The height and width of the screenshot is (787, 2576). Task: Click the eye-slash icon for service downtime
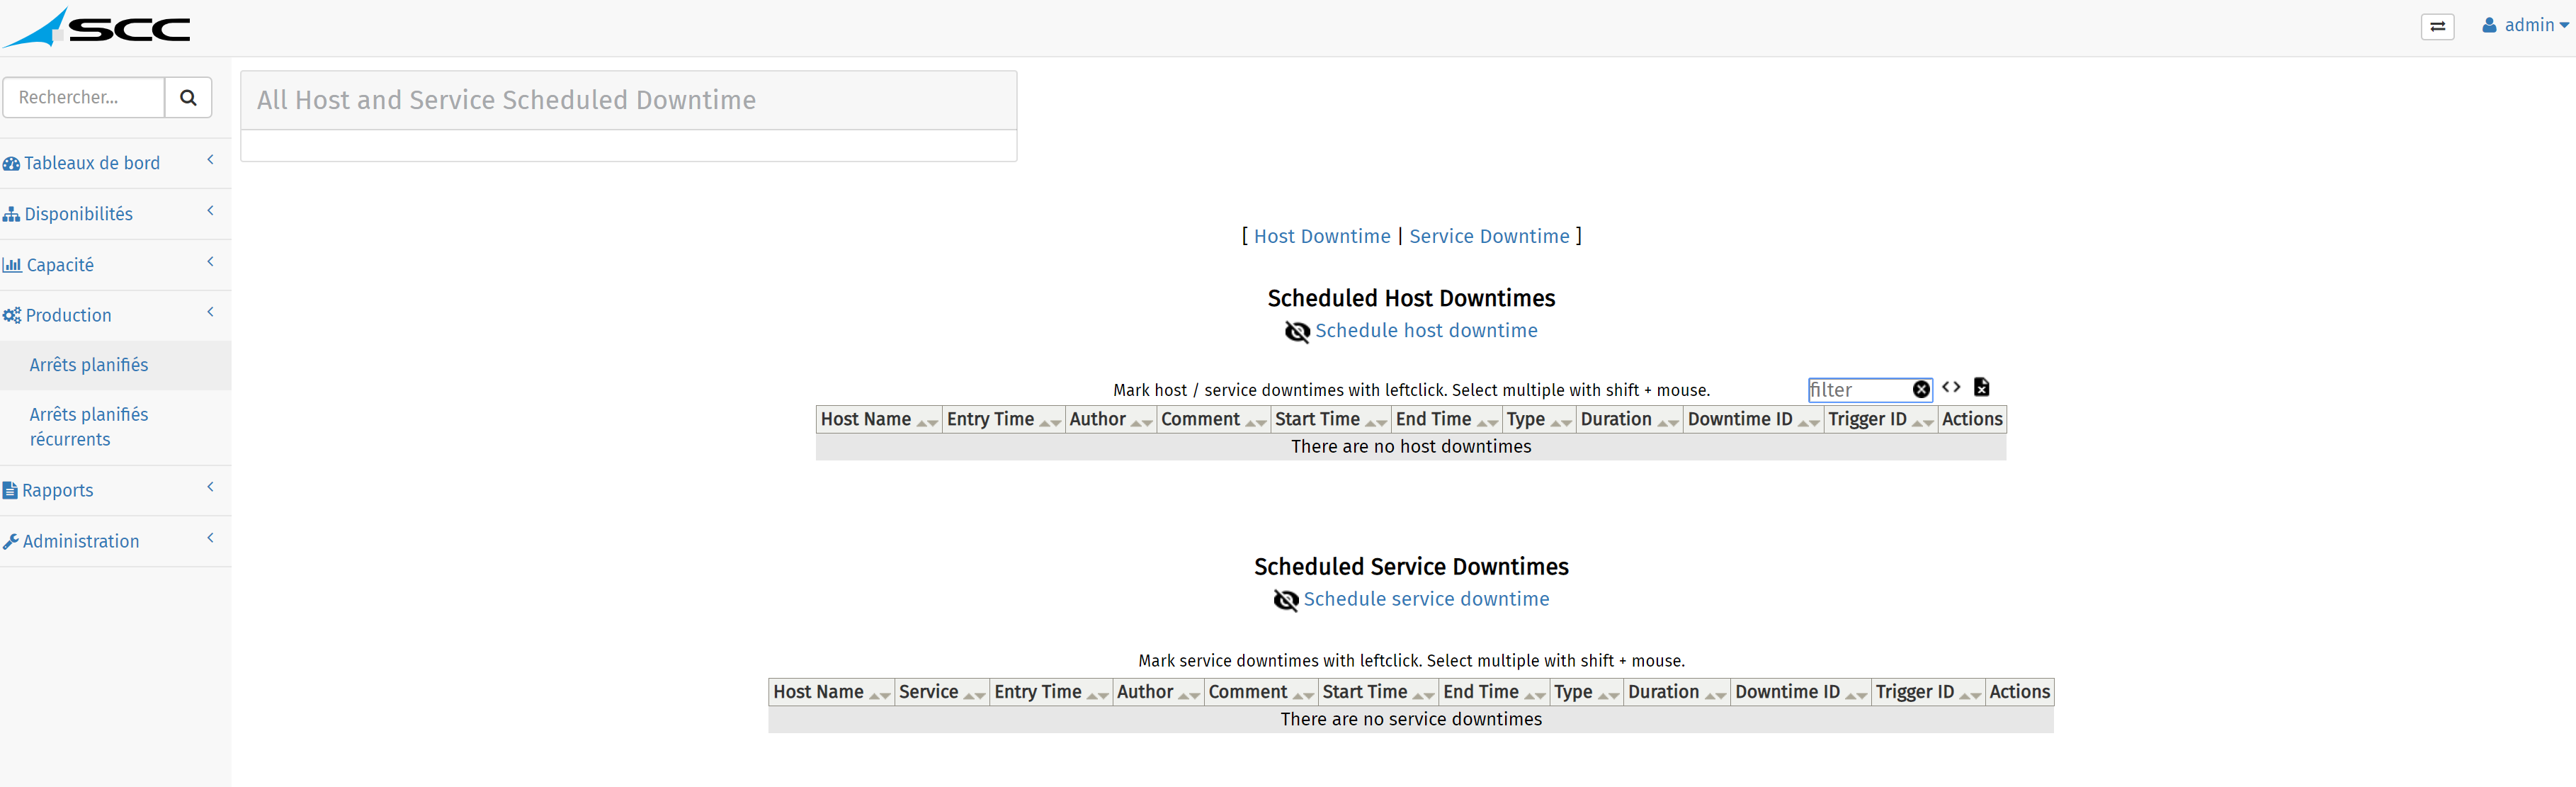pos(1285,600)
